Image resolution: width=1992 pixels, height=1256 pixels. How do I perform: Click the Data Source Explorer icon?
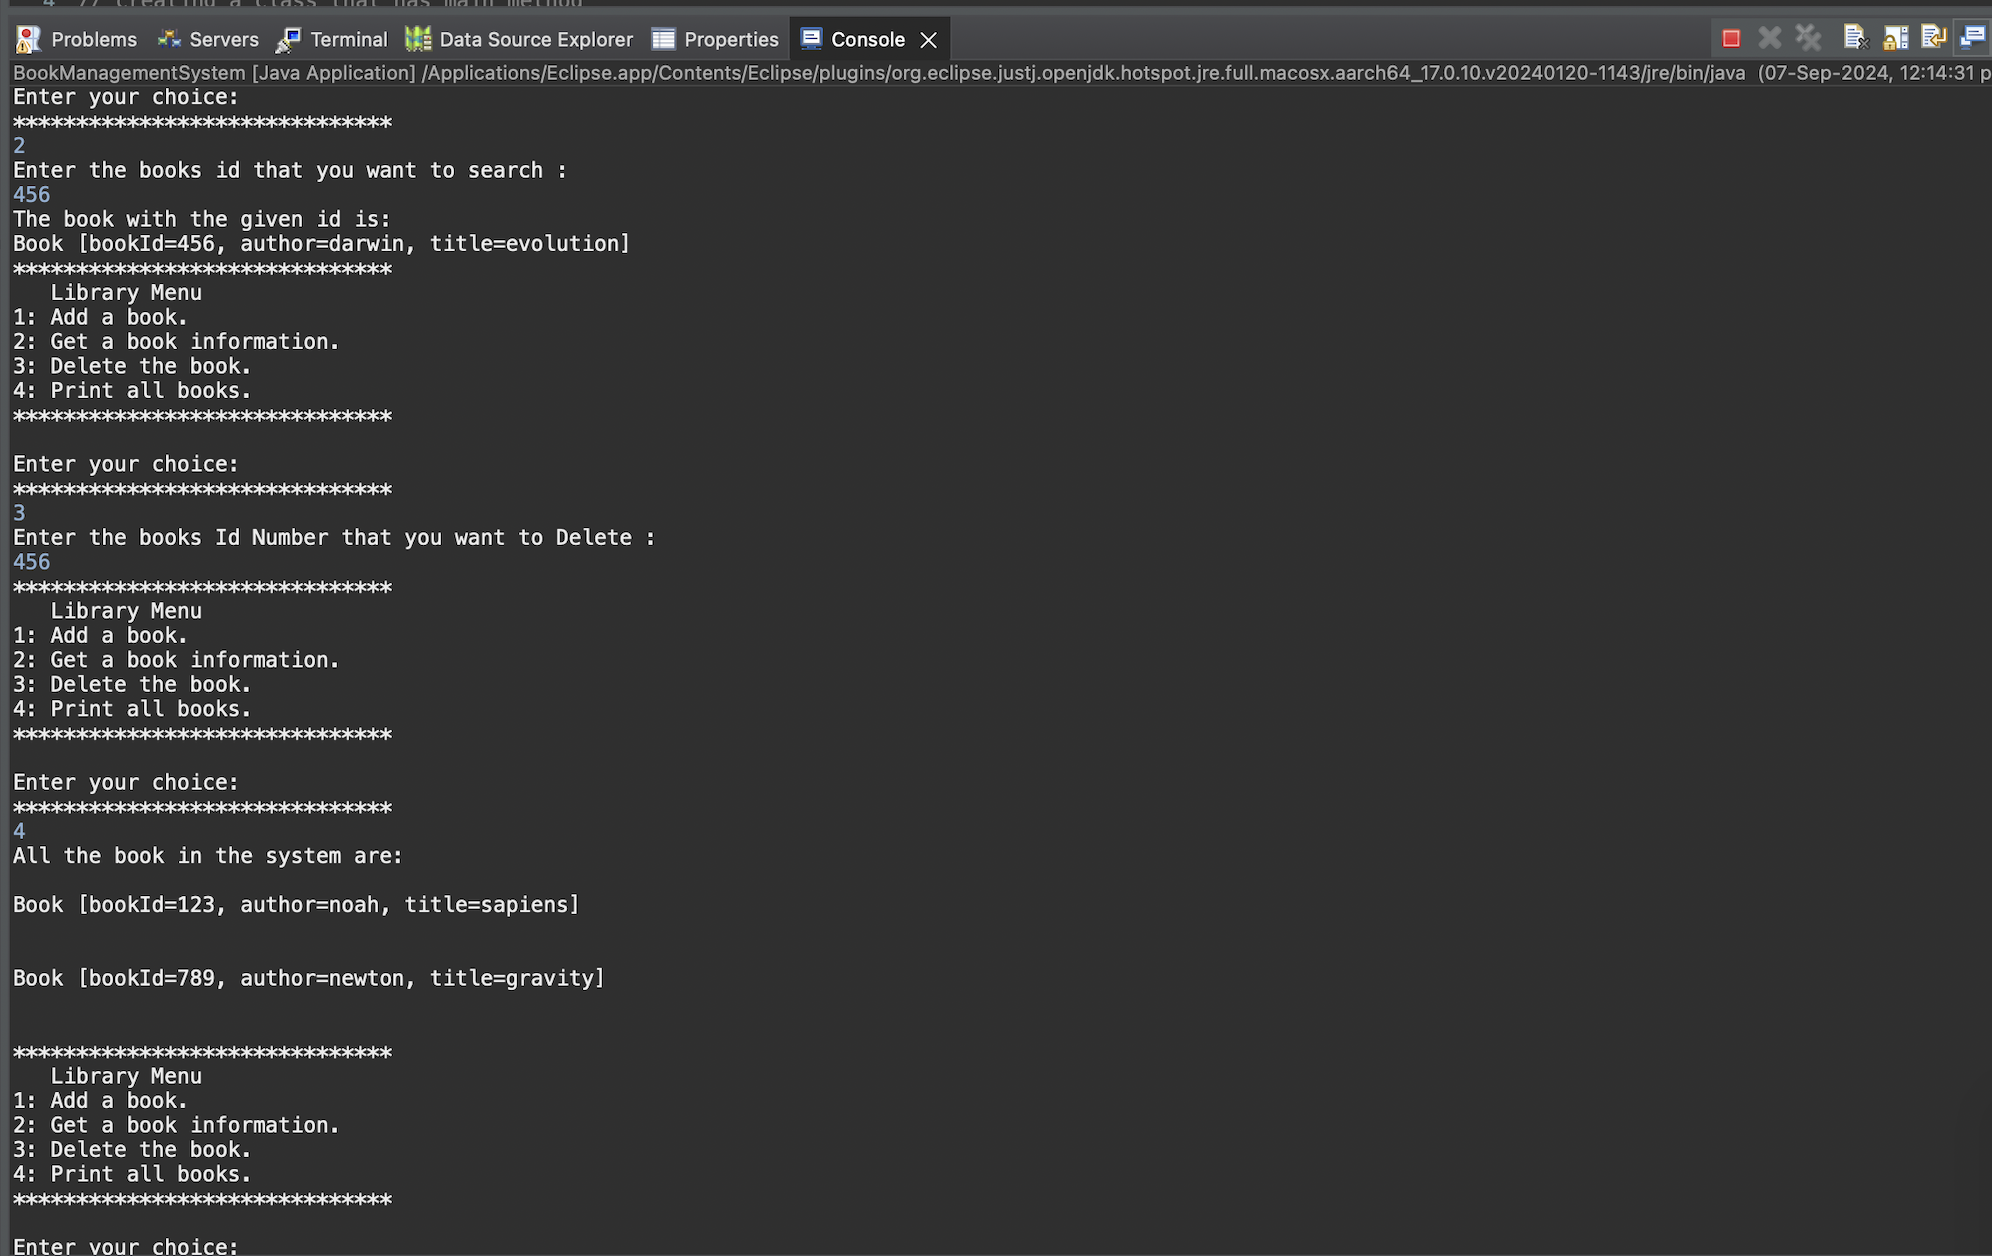(418, 40)
